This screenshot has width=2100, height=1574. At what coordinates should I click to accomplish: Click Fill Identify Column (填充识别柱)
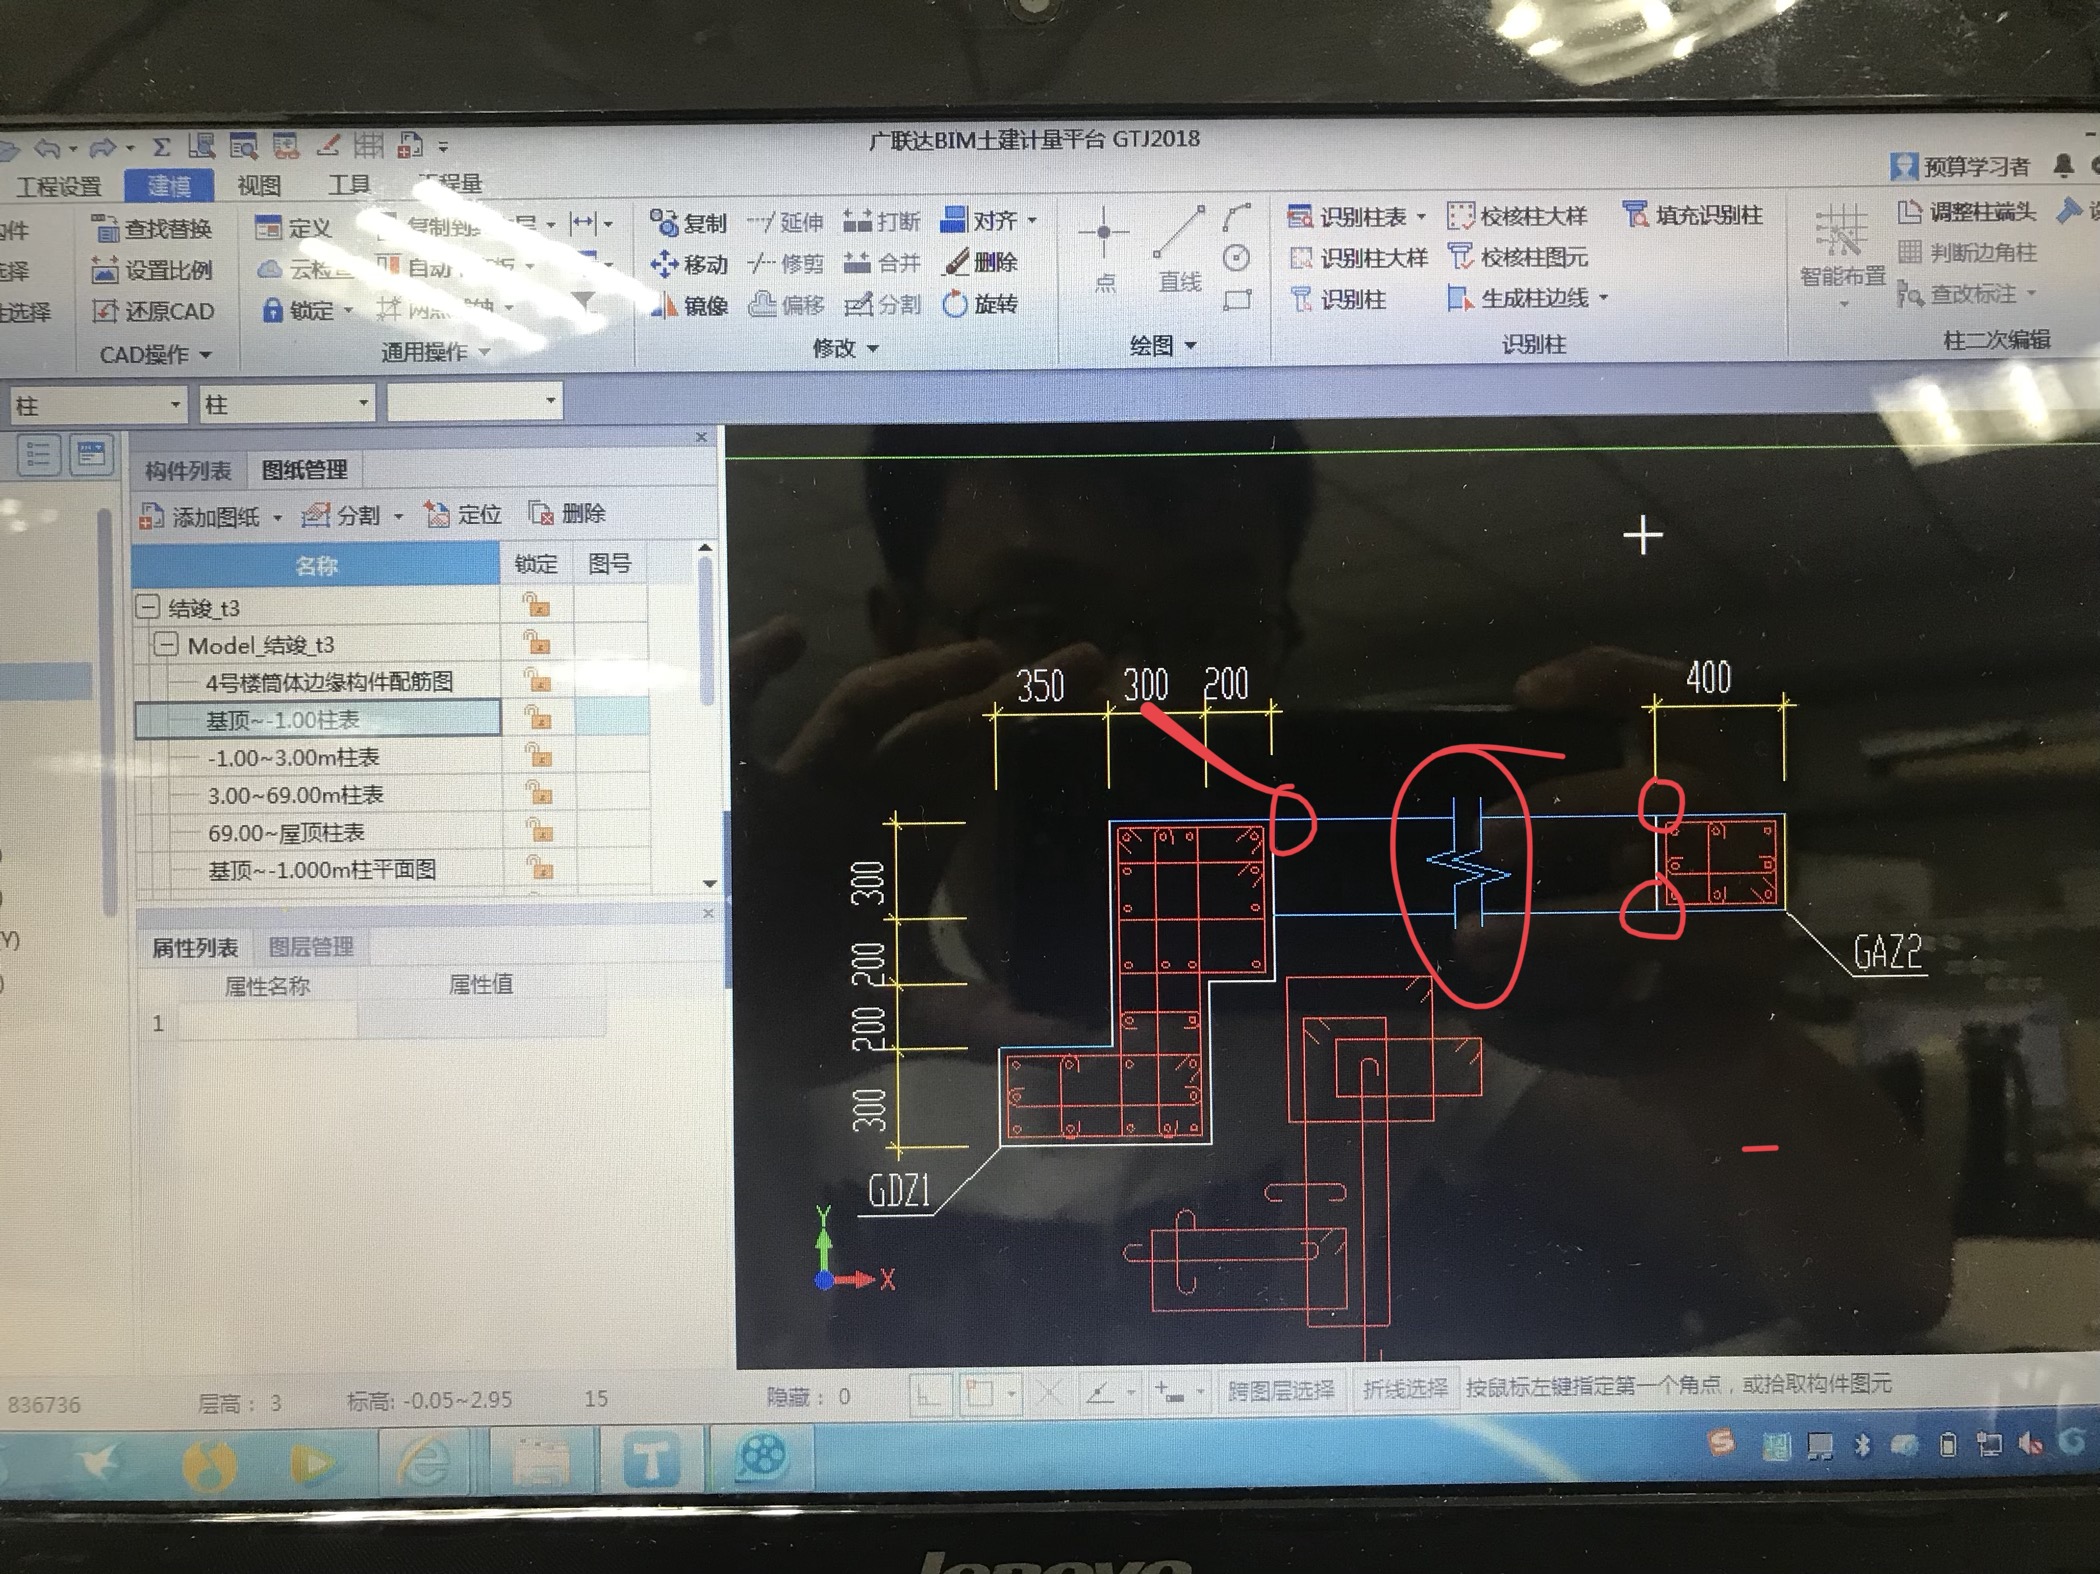[x=1692, y=215]
